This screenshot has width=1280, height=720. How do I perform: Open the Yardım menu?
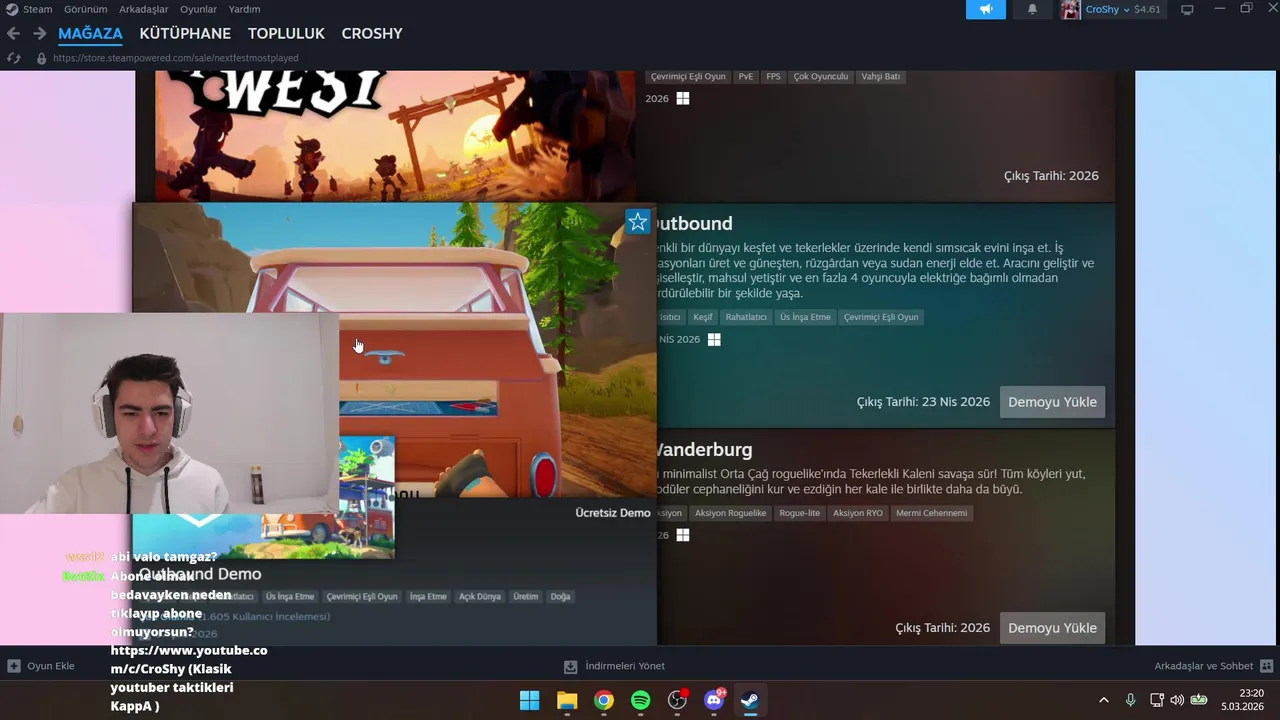coord(244,9)
